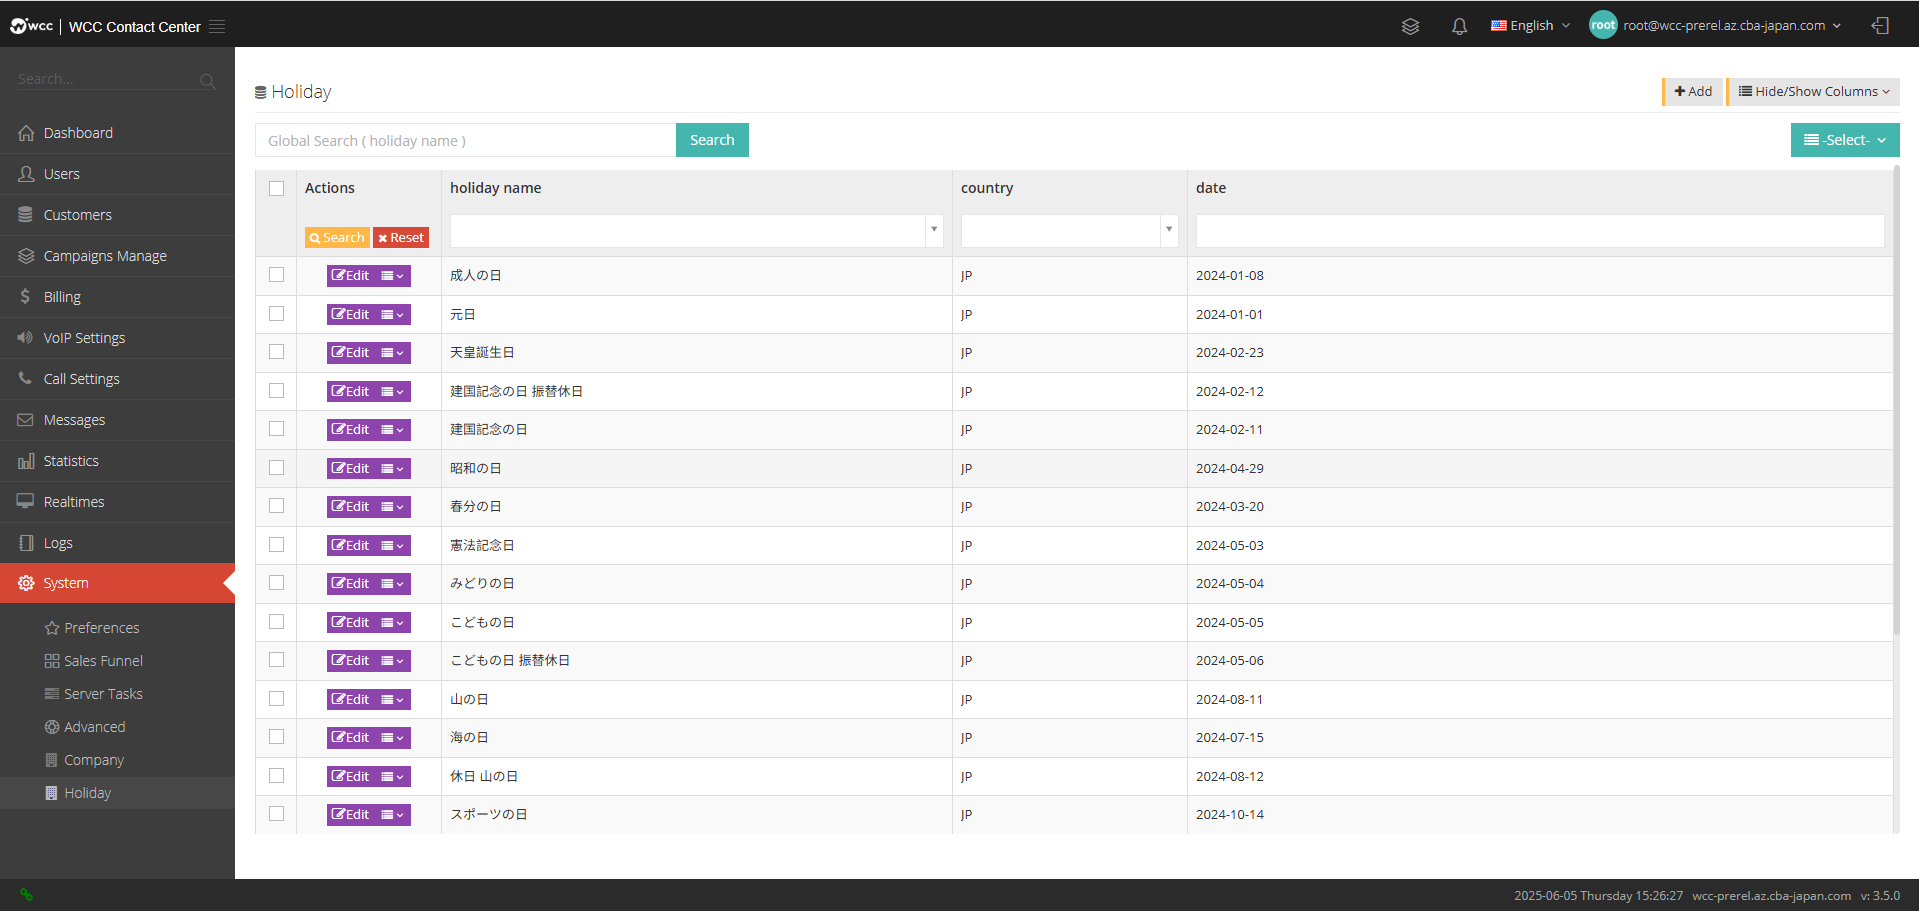Click the teal global Search button
The height and width of the screenshot is (911, 1919).
point(712,140)
